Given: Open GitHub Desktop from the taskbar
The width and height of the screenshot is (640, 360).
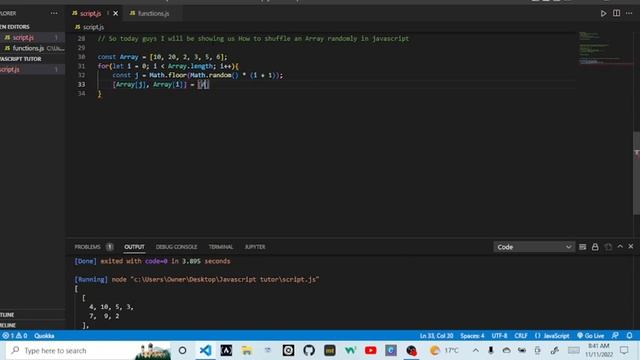Looking at the screenshot, I should coord(309,351).
